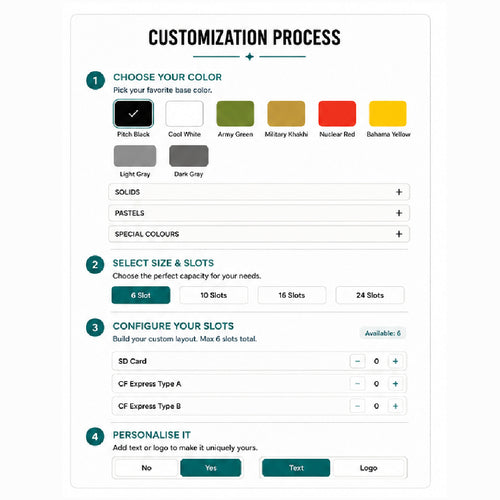Select the Pitch Black swatch

point(133,114)
